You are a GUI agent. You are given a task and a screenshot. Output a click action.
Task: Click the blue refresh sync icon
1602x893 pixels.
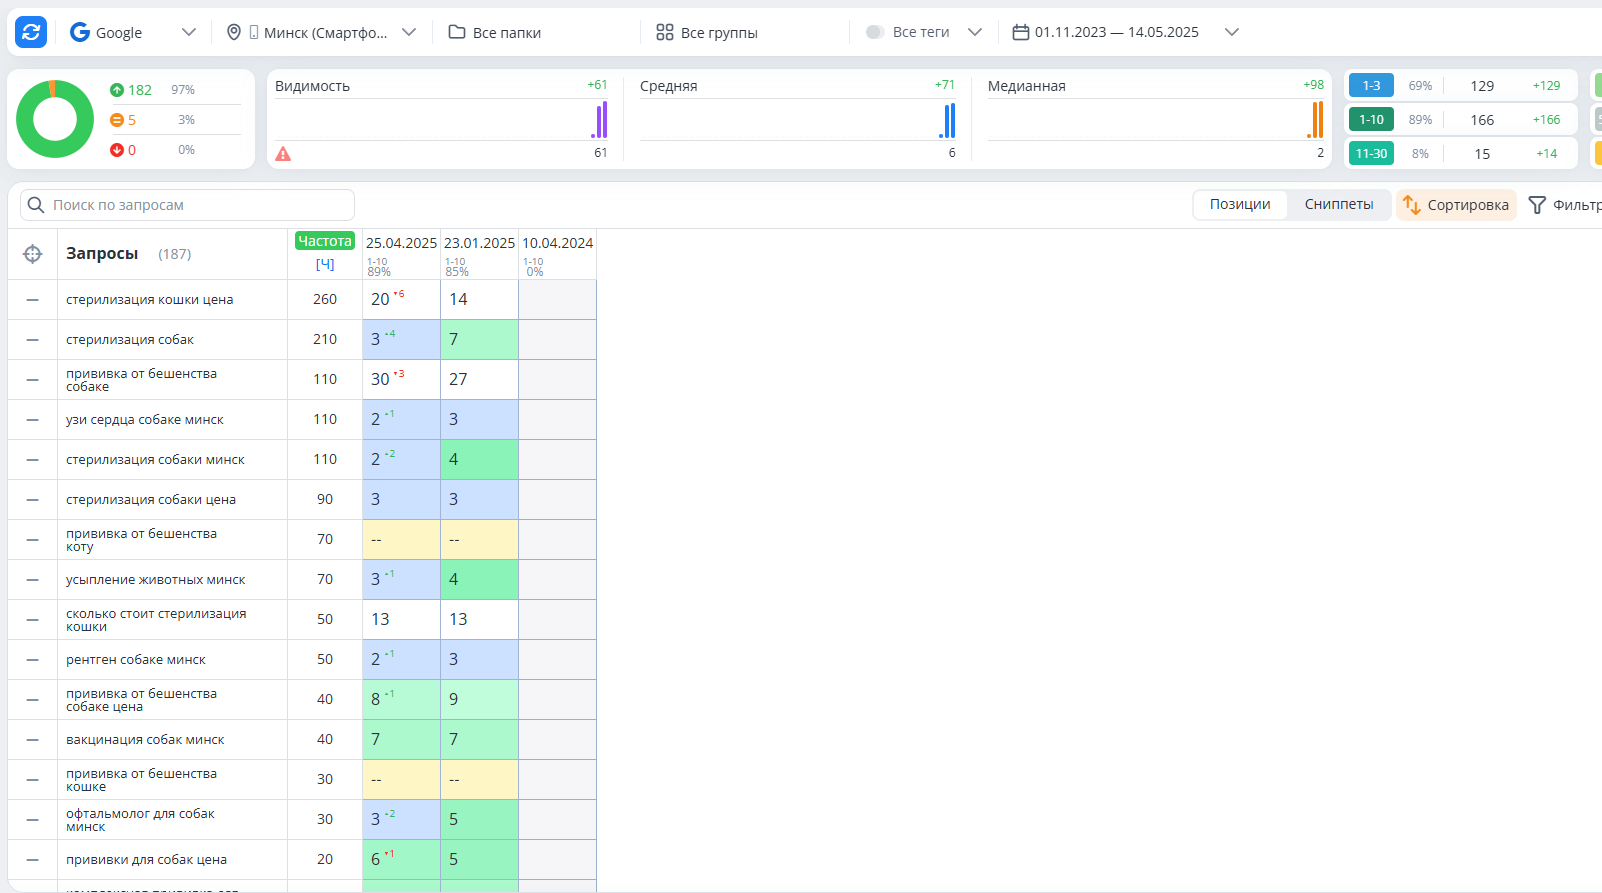pyautogui.click(x=31, y=32)
